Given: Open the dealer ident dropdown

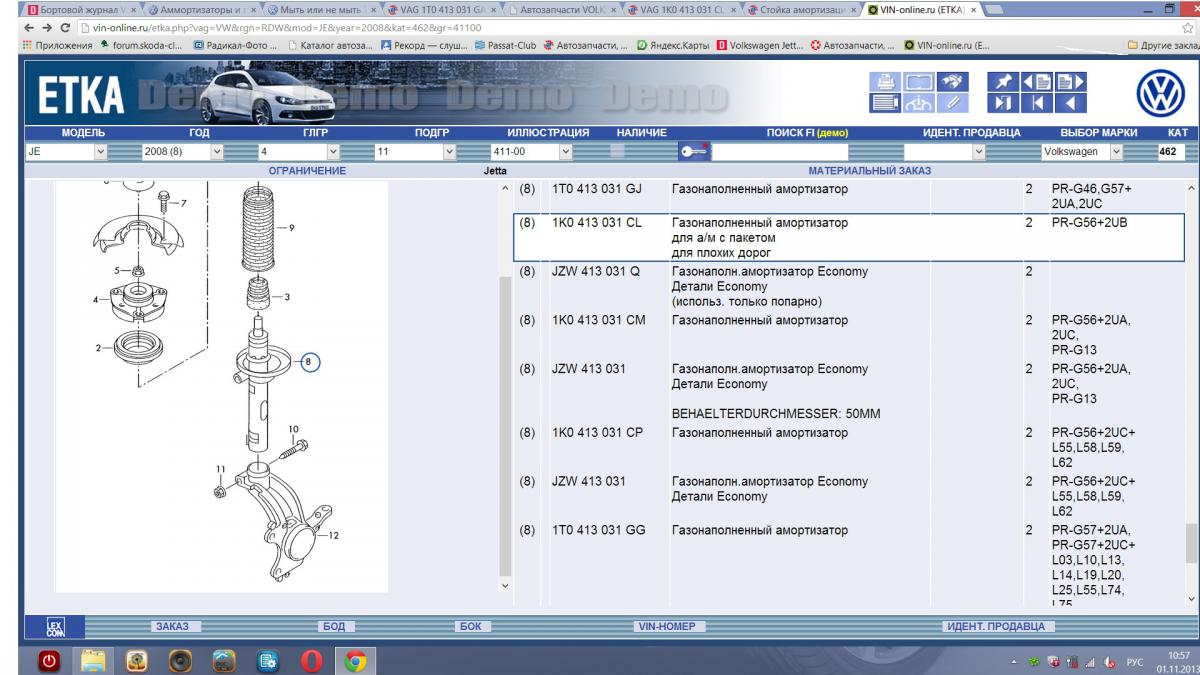Looking at the screenshot, I should click(x=945, y=152).
